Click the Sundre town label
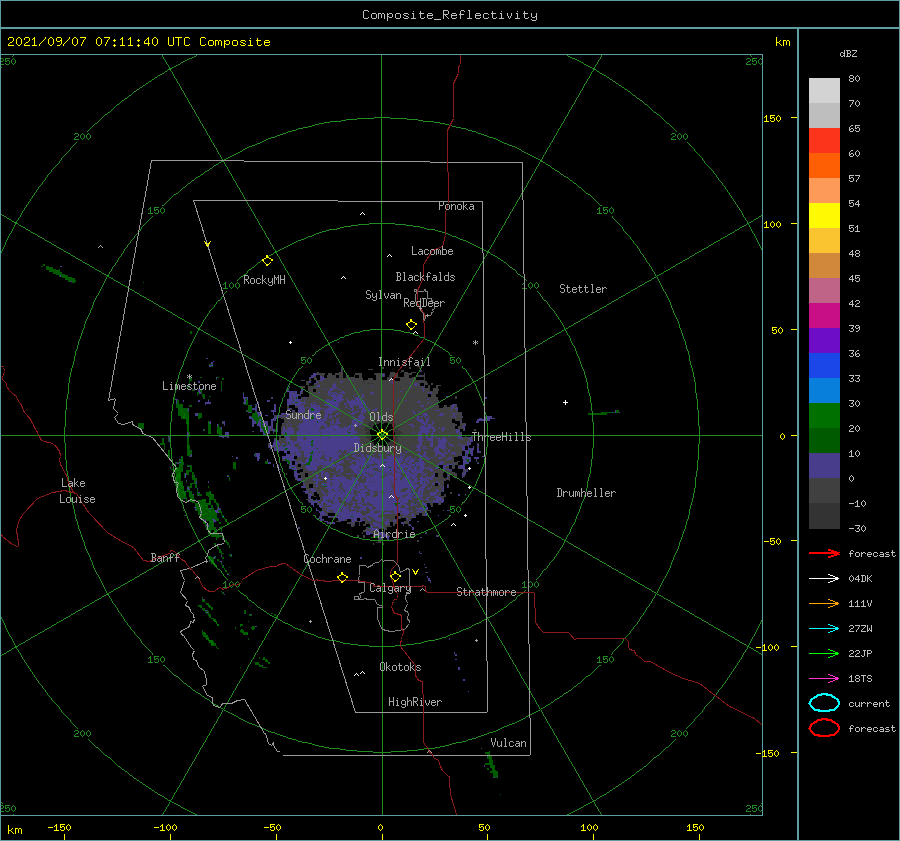Image resolution: width=900 pixels, height=841 pixels. click(x=303, y=415)
